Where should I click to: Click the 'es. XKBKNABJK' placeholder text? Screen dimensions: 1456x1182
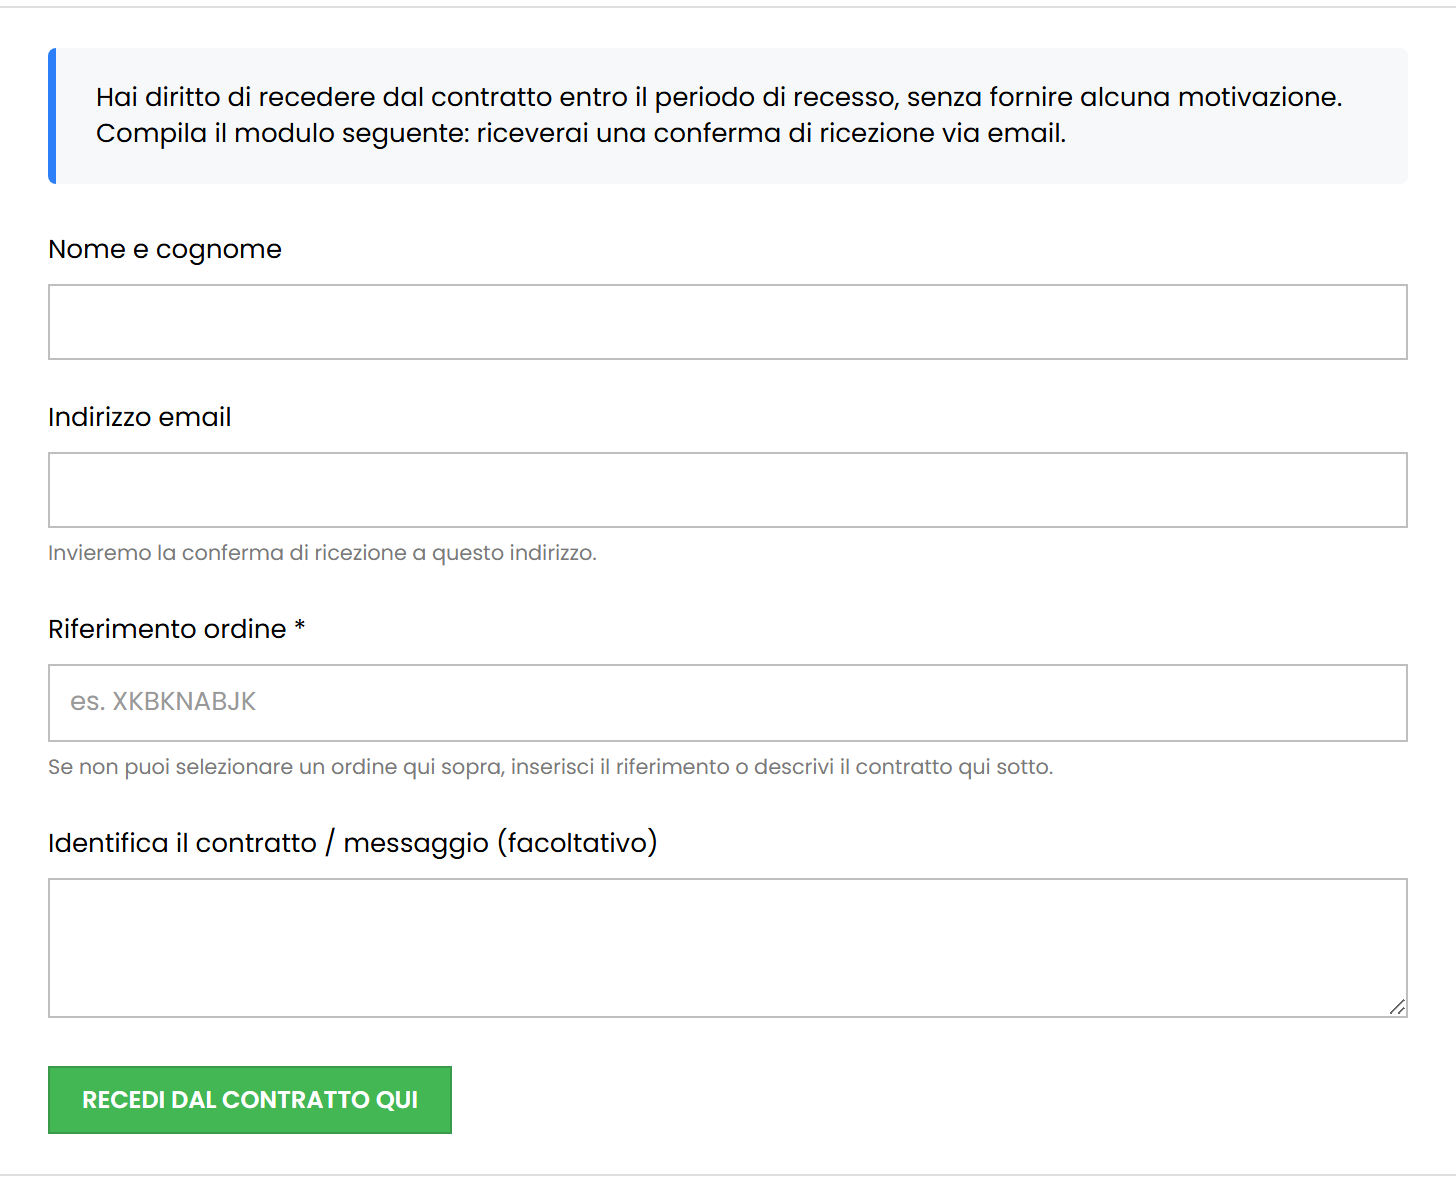[x=163, y=702]
